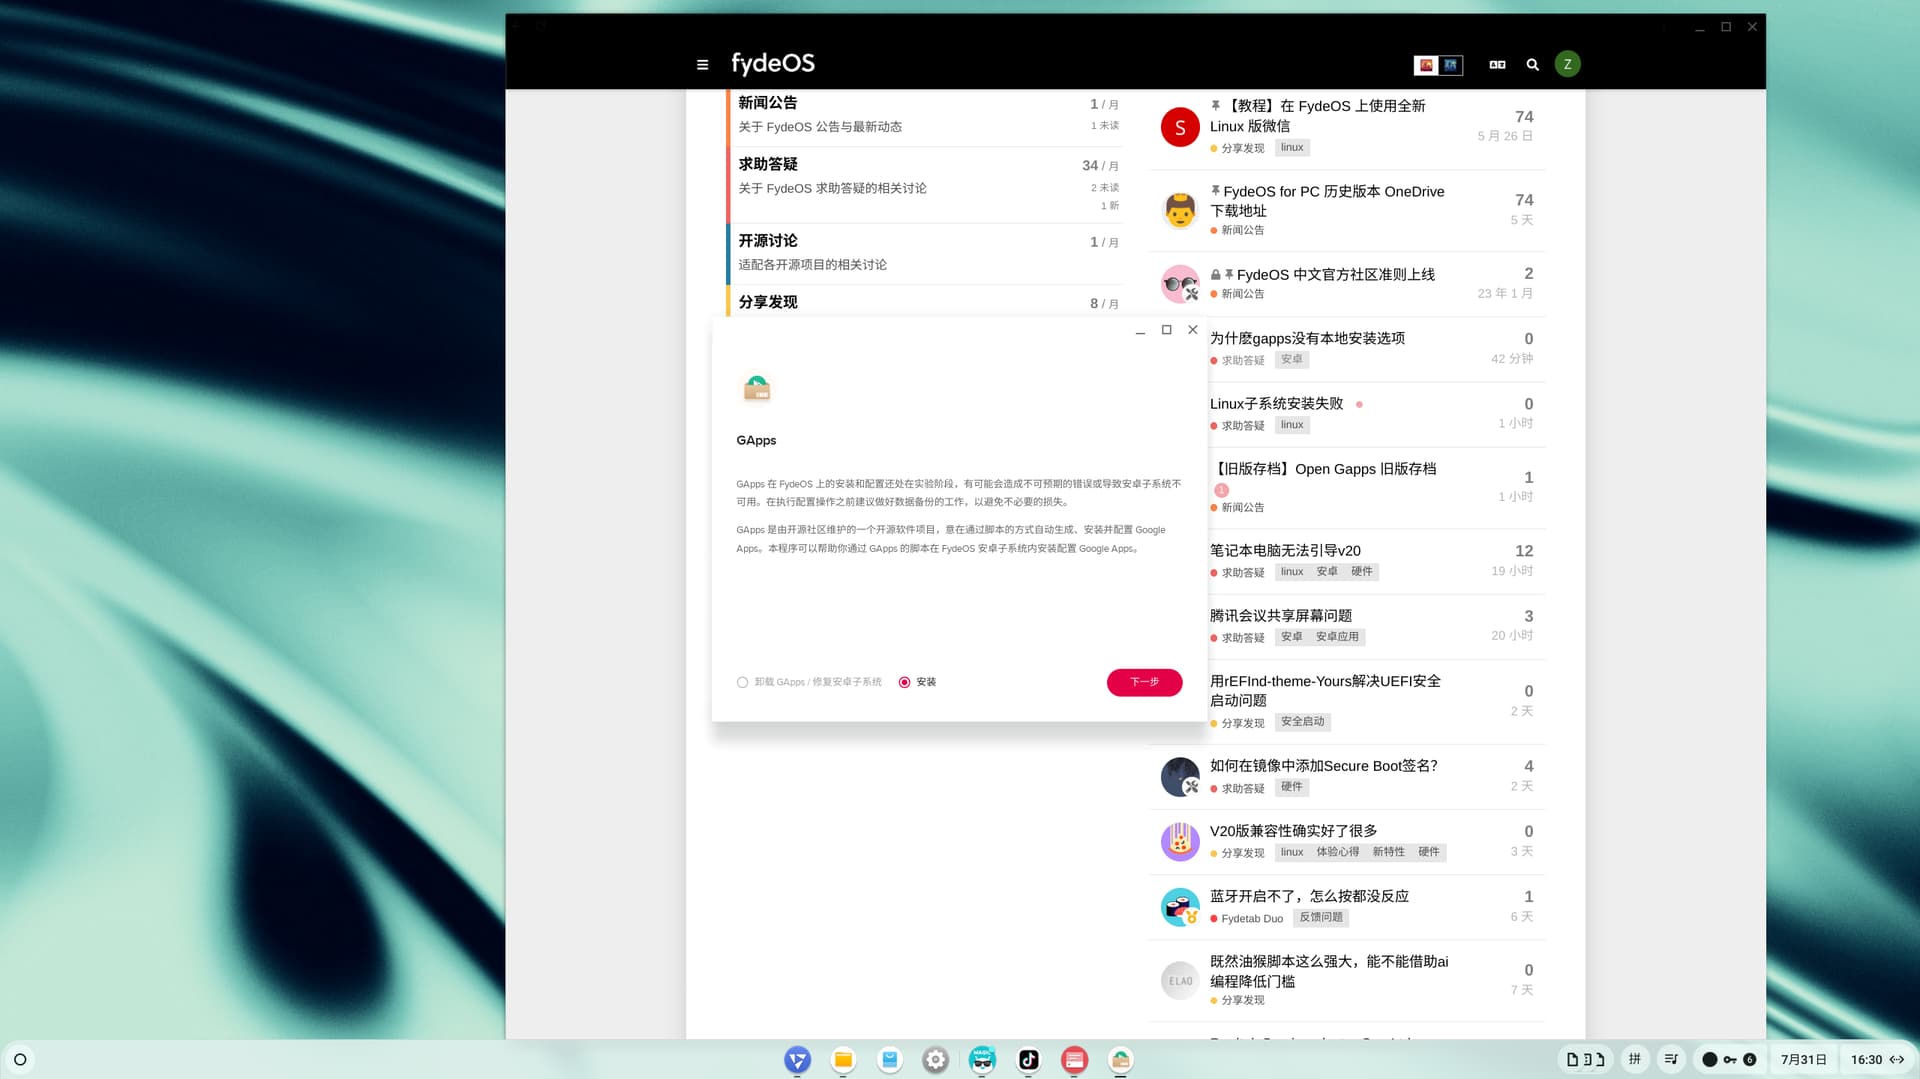Click reply count 12 on 笔记本电脑 topic

1523,551
